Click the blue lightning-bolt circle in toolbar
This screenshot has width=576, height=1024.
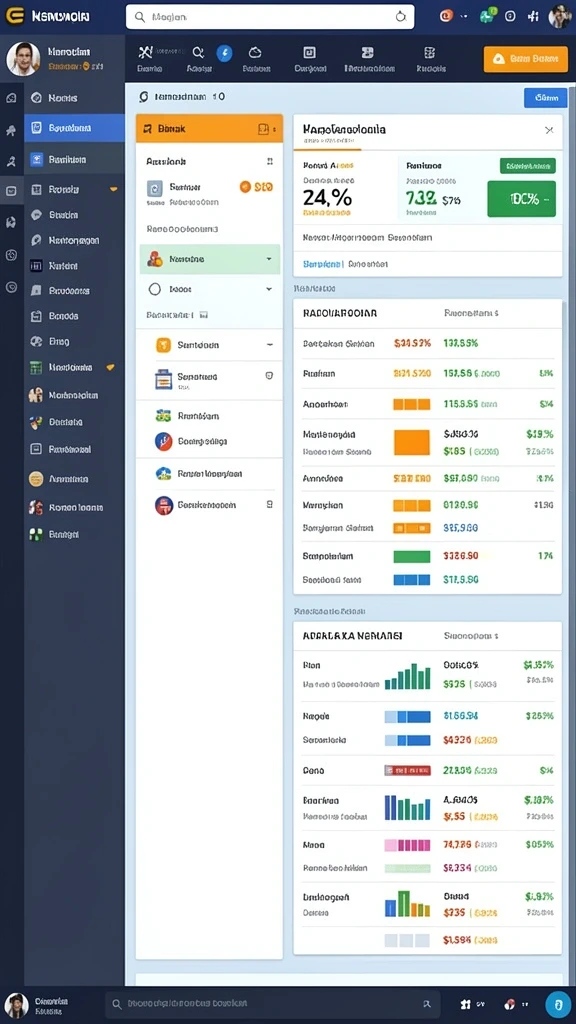click(x=223, y=53)
